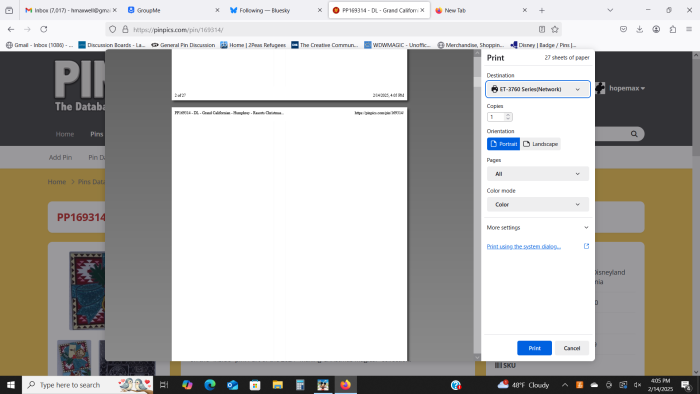Open the 2Peas Refugees bookmark
The image size is (700, 394).
click(253, 45)
